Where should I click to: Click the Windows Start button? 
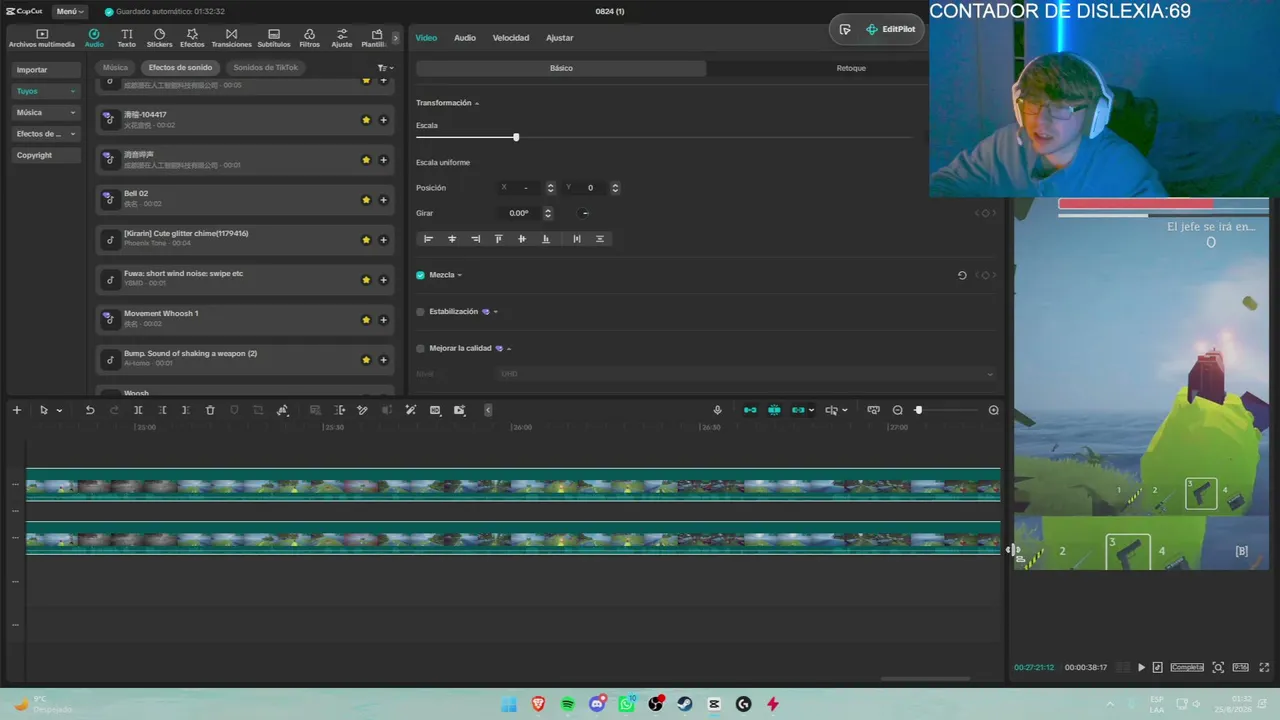pos(509,704)
